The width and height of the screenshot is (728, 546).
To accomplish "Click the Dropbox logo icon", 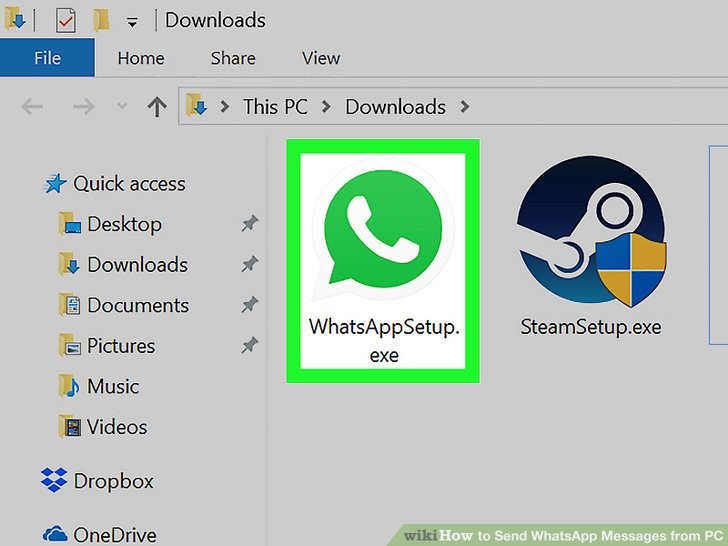I will coord(54,480).
